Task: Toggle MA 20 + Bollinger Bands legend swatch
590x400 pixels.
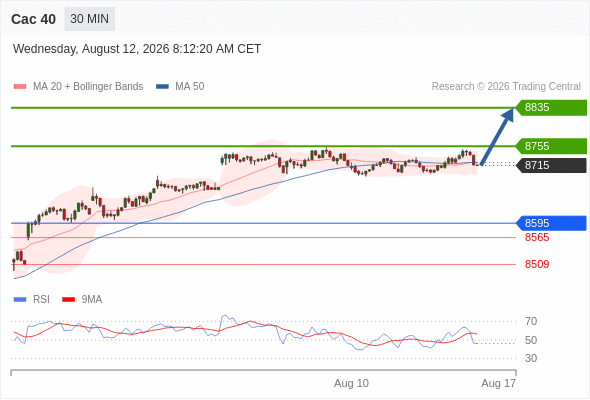Action: (x=20, y=87)
